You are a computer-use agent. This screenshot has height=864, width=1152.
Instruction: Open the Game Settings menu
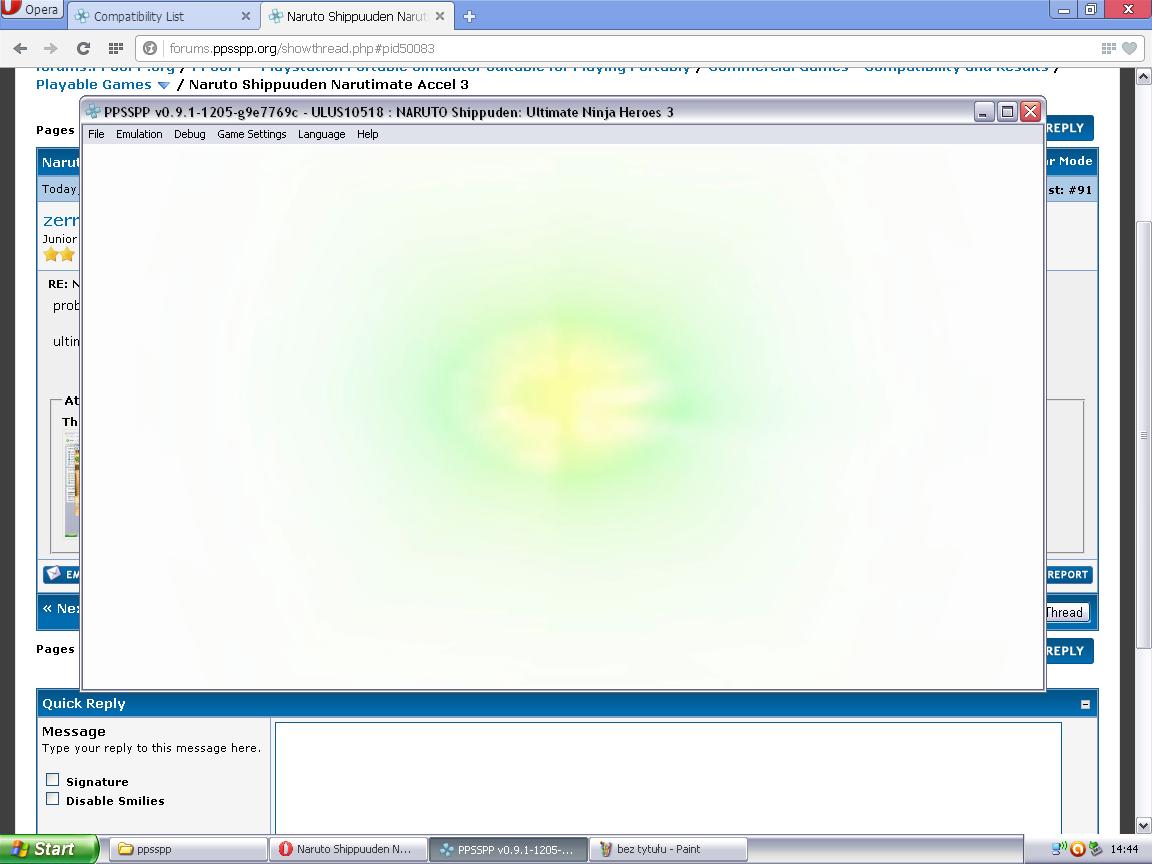[x=251, y=134]
